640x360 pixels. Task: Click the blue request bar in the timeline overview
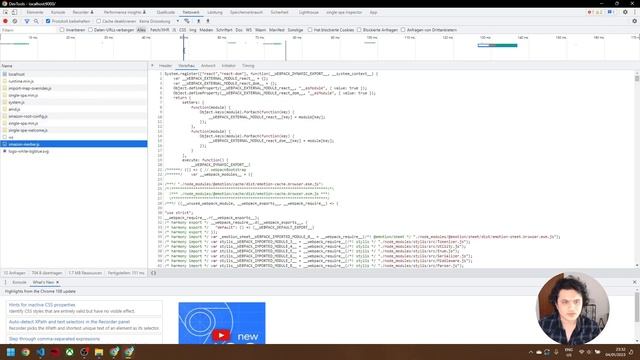coord(498,45)
